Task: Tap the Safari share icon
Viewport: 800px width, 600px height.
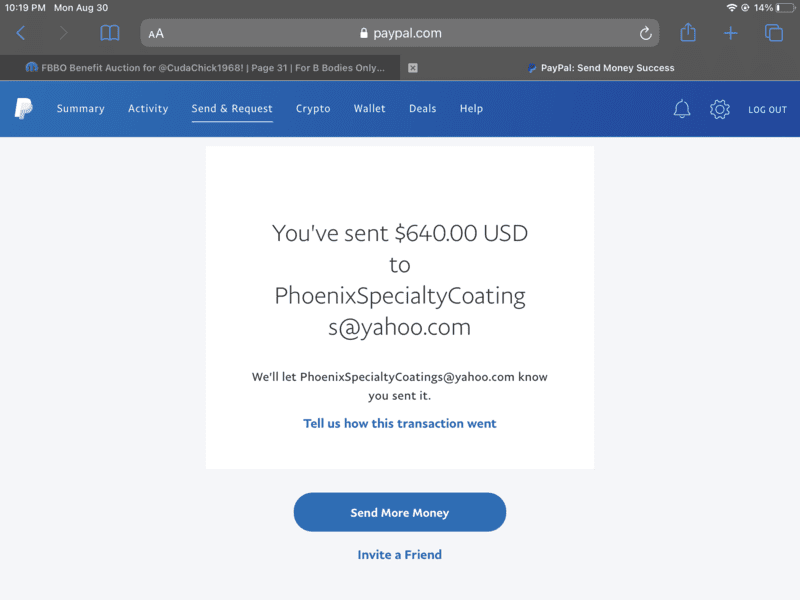Action: tap(688, 33)
